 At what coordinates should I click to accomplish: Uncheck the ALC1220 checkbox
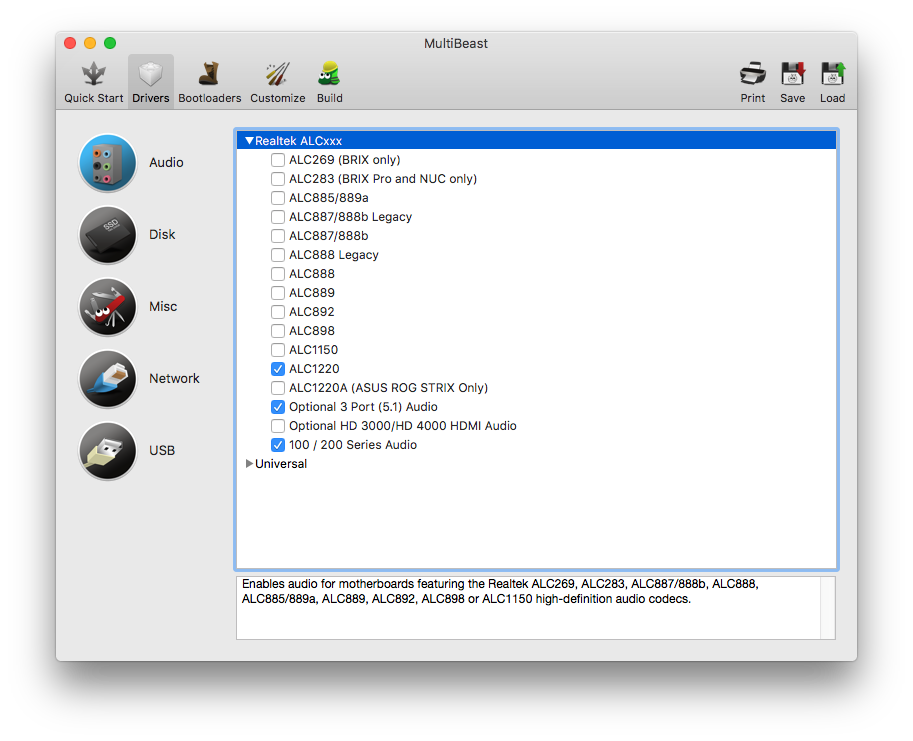pos(278,369)
